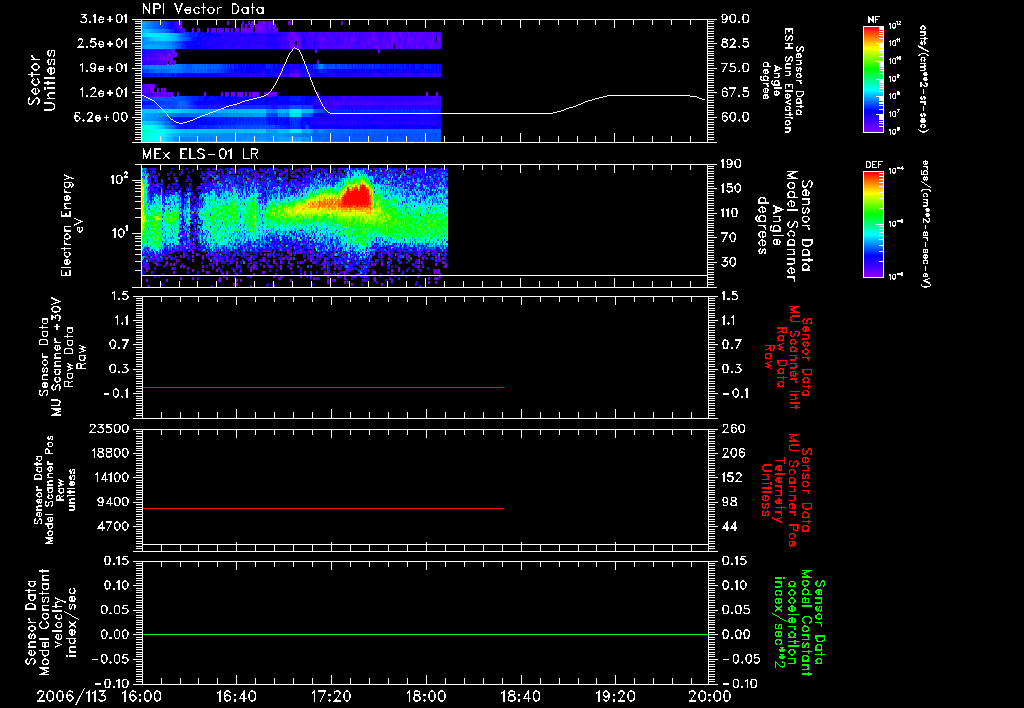The height and width of the screenshot is (708, 1024).
Task: Click the '260' telemetry tick label
Action: (x=732, y=428)
